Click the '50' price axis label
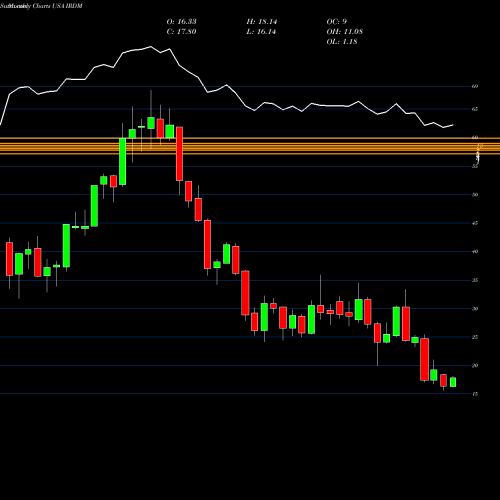This screenshot has width=500, height=500. [x=475, y=195]
